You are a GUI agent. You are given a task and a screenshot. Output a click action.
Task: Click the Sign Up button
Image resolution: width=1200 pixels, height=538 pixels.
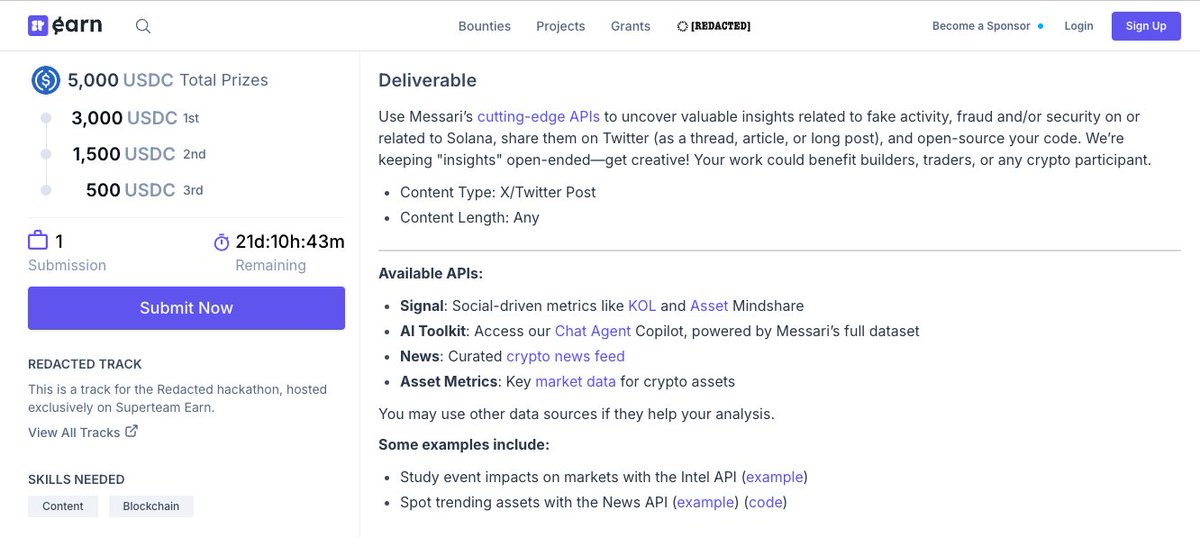1146,26
